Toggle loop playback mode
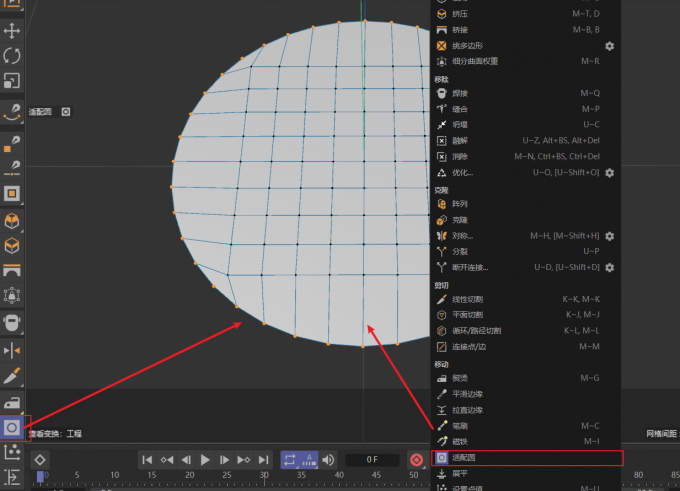 [290, 460]
